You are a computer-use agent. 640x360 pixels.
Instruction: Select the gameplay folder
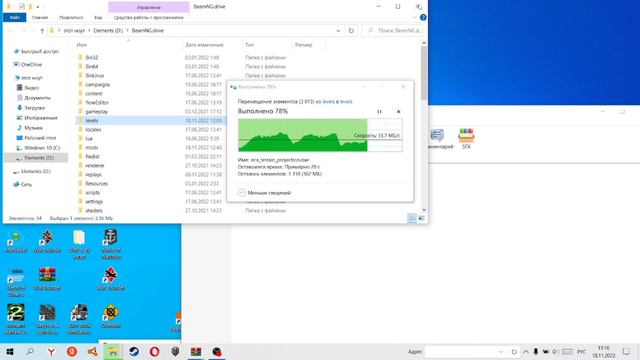point(96,111)
